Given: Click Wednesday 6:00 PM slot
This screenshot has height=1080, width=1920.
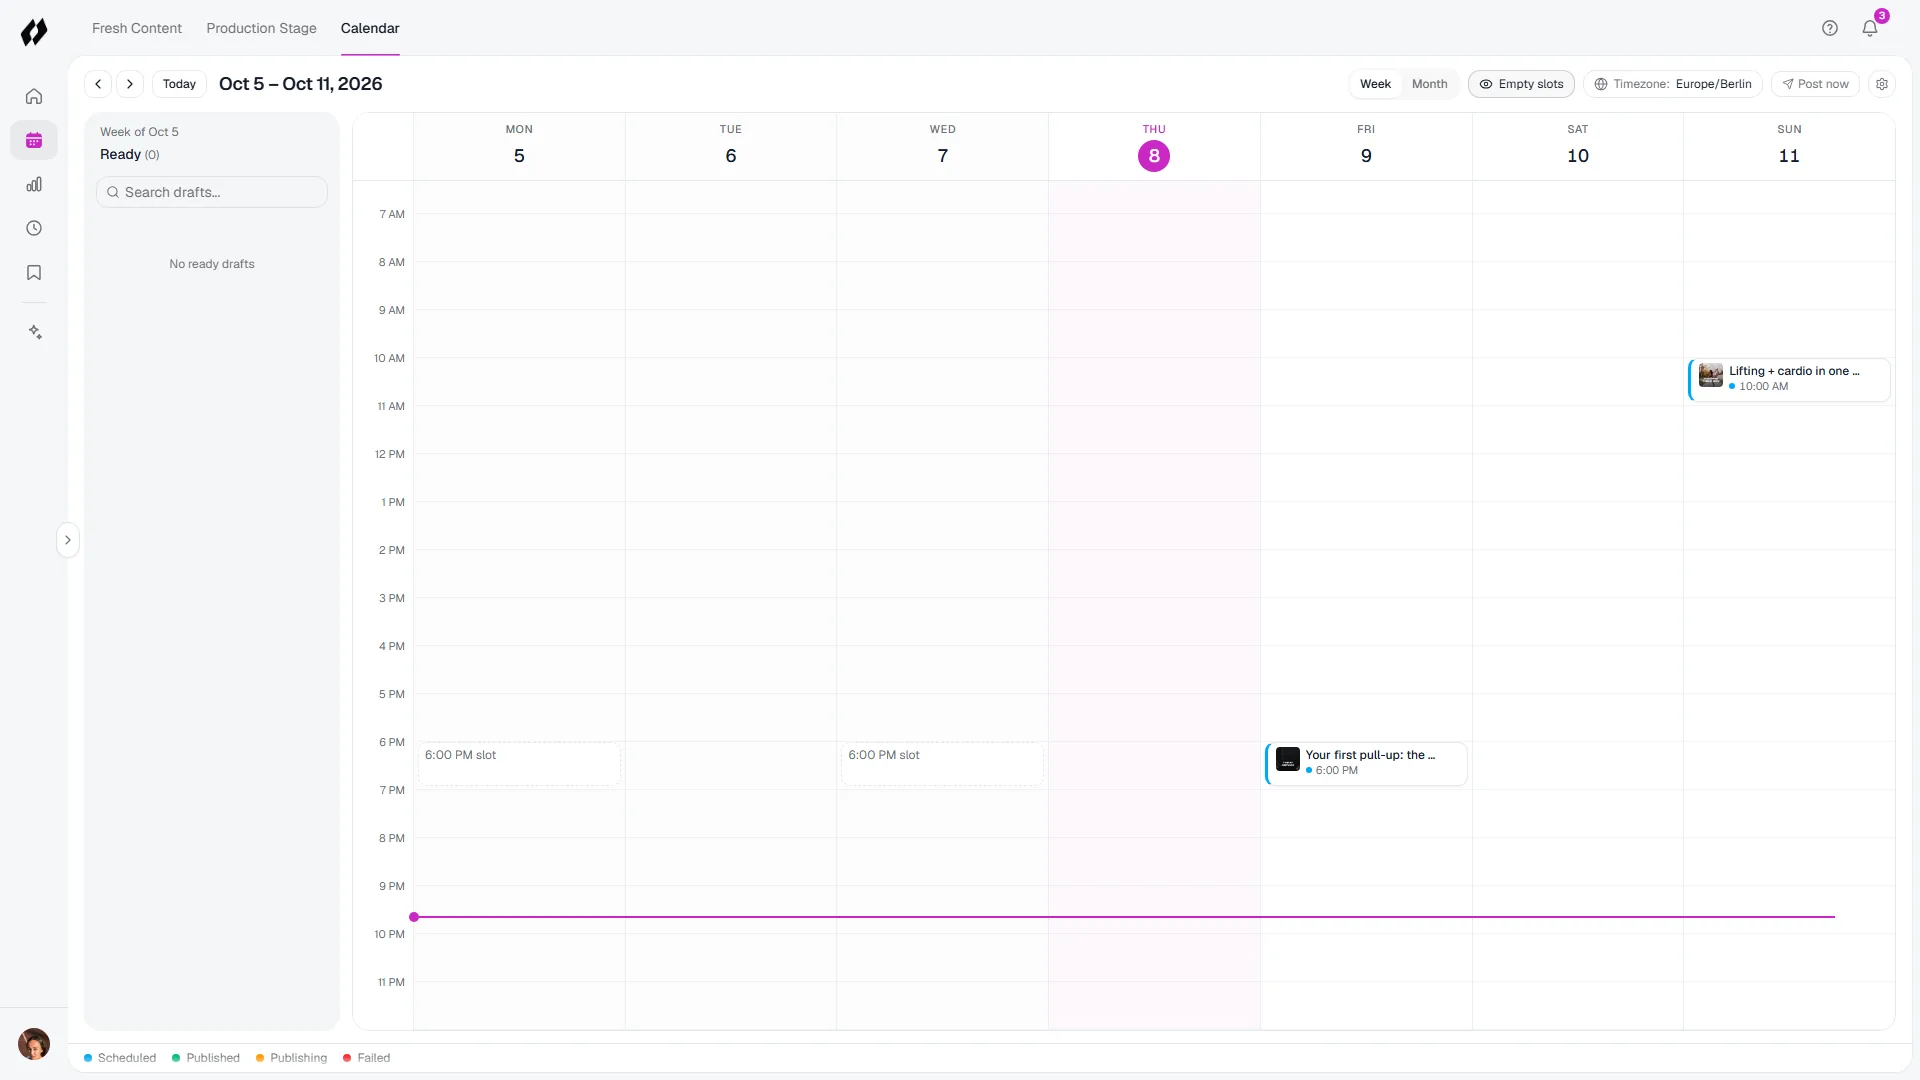Looking at the screenshot, I should (x=942, y=764).
